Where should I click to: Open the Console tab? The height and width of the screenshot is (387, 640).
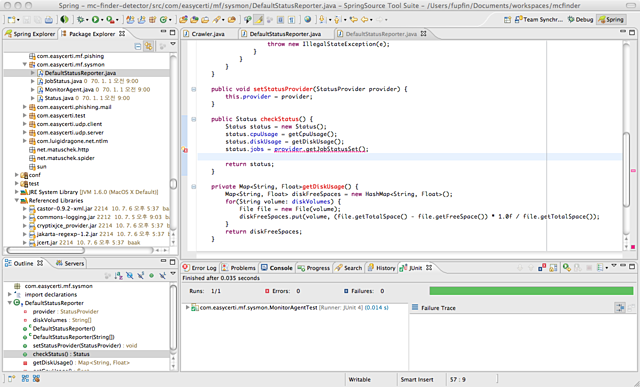[277, 268]
